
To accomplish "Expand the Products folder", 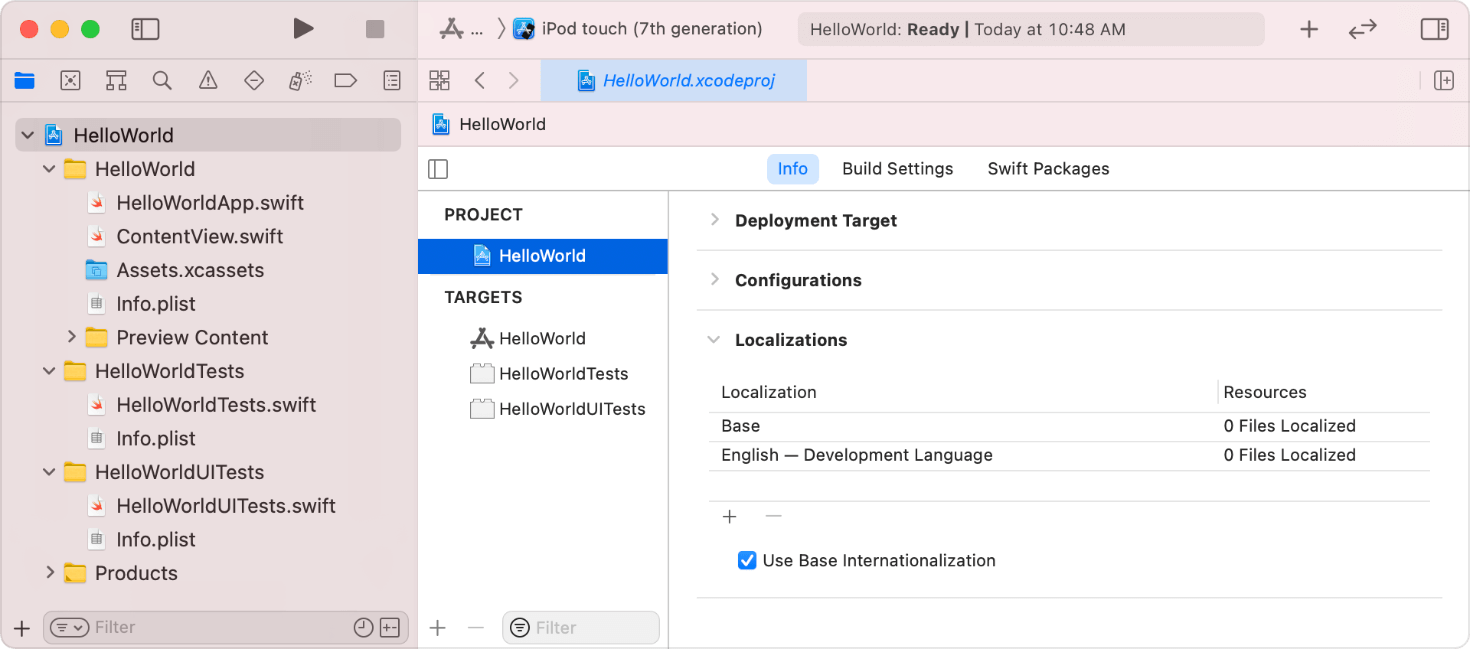I will [49, 573].
